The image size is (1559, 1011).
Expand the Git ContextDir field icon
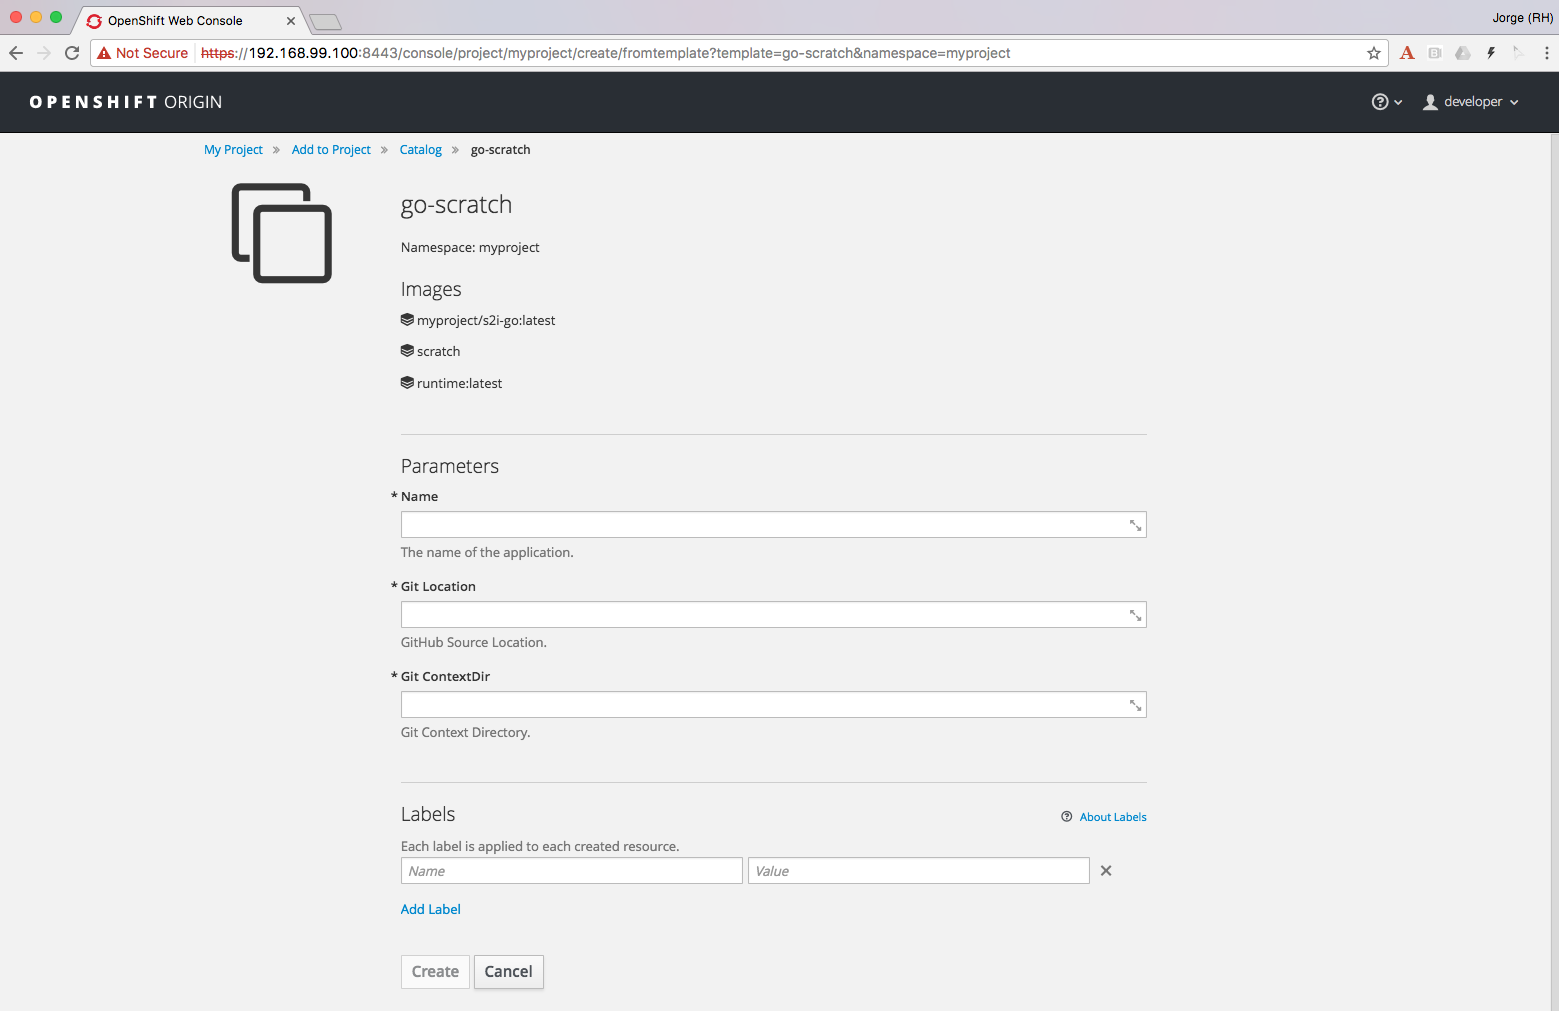coord(1135,705)
